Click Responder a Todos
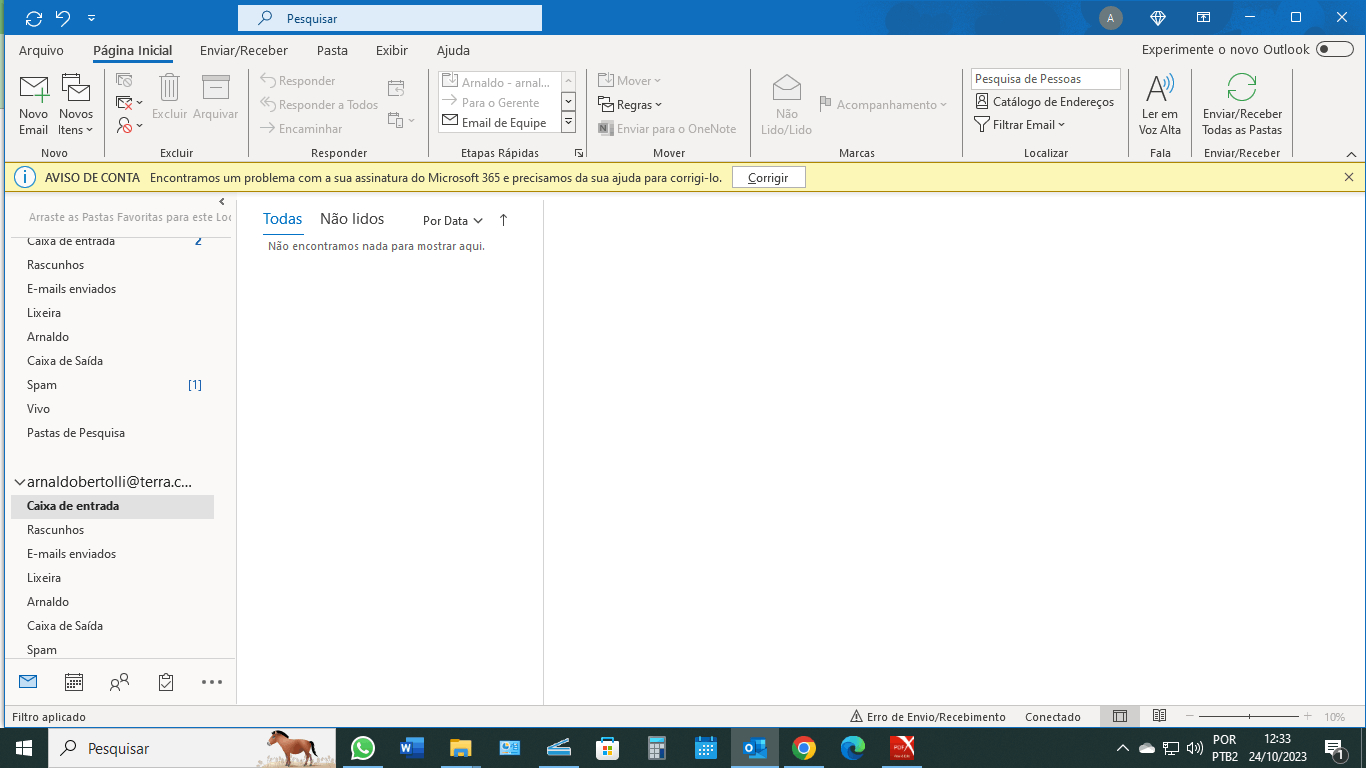The height and width of the screenshot is (768, 1366). pos(319,105)
